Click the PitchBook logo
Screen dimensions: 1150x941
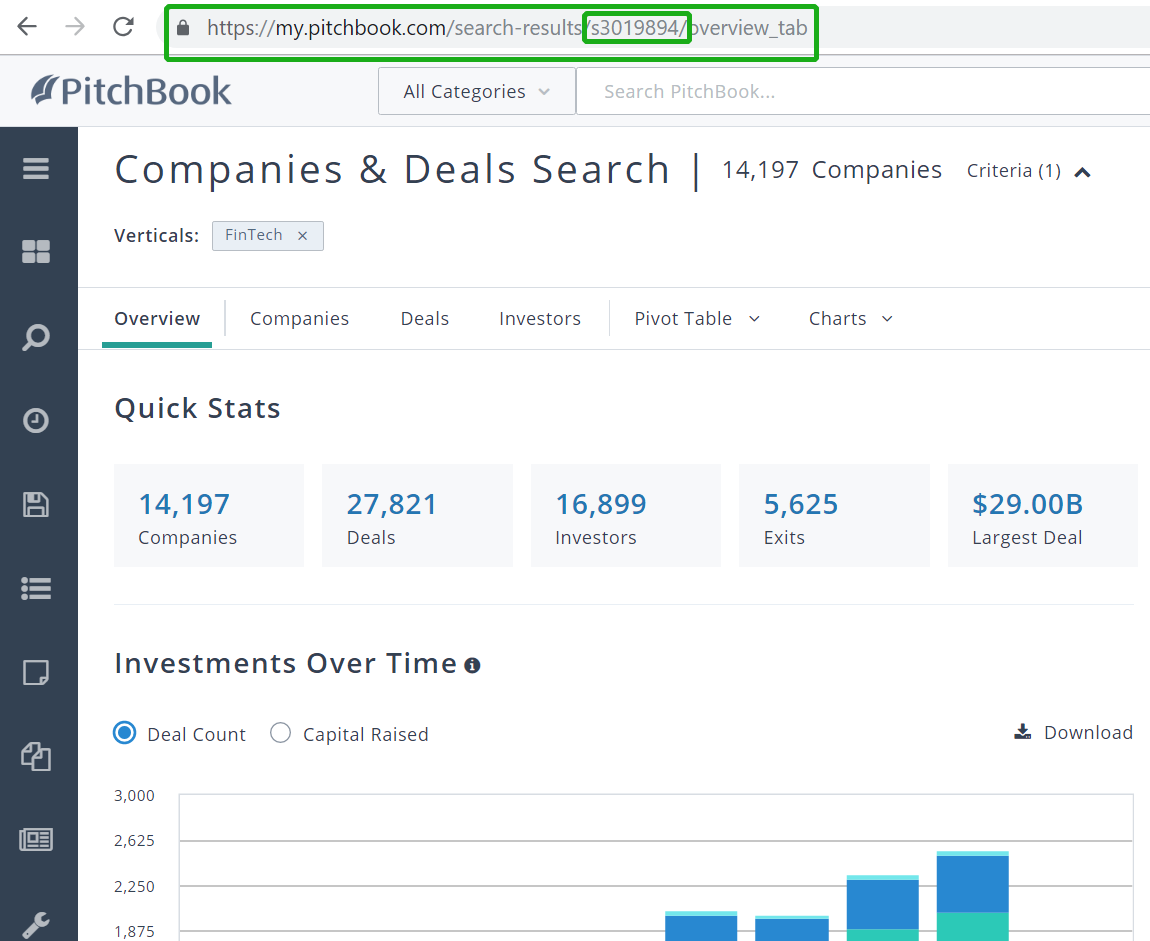pos(130,90)
